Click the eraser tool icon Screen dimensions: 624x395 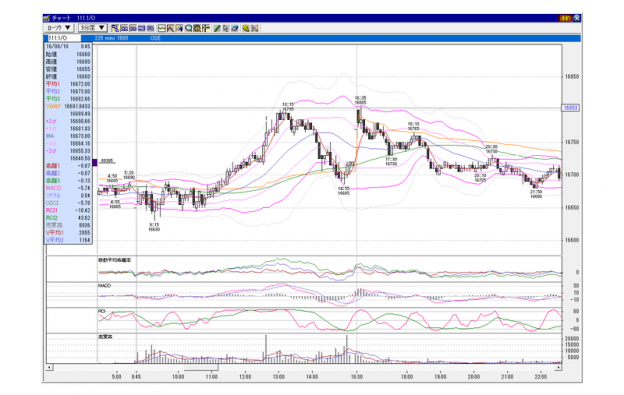click(x=234, y=28)
